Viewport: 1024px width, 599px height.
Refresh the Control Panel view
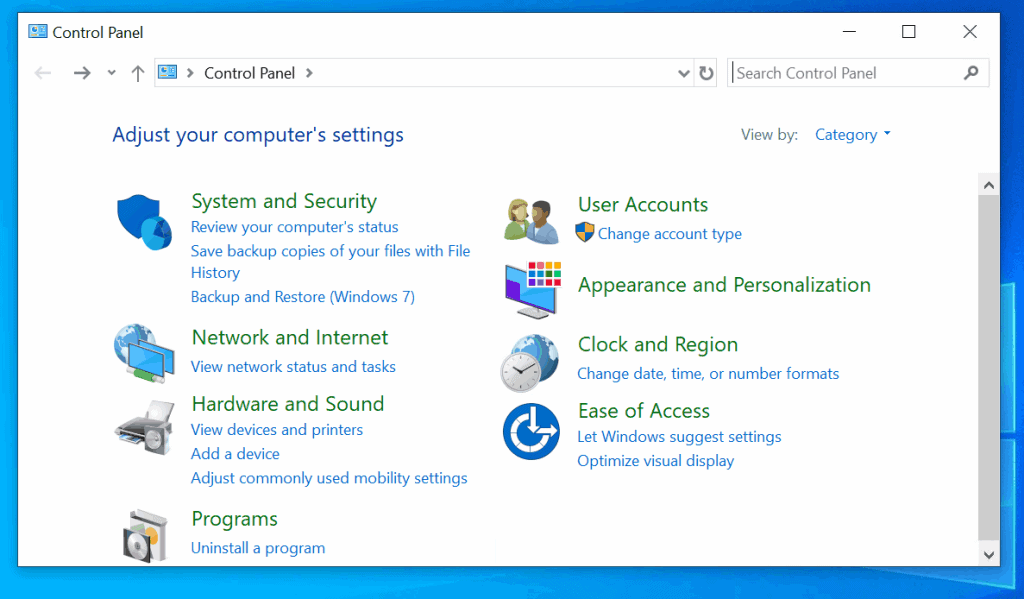tap(706, 73)
